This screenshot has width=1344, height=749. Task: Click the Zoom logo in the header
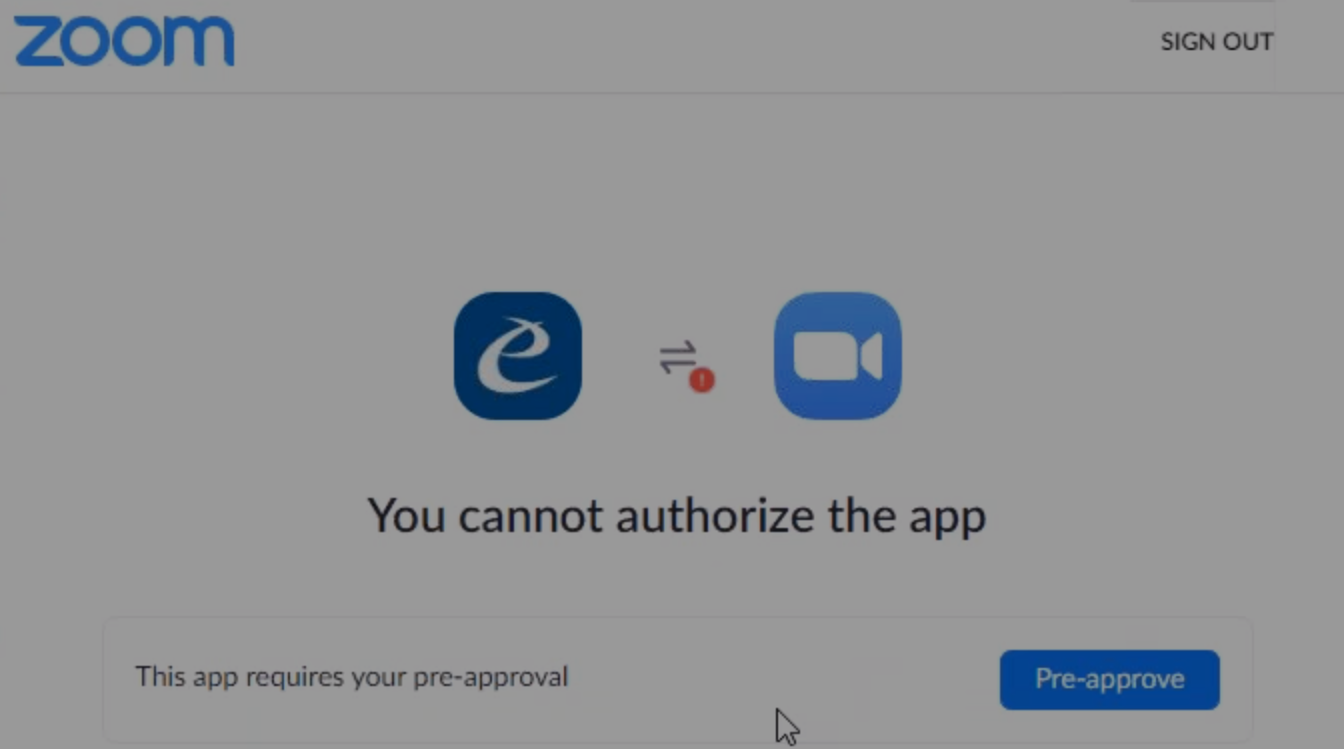pos(124,41)
